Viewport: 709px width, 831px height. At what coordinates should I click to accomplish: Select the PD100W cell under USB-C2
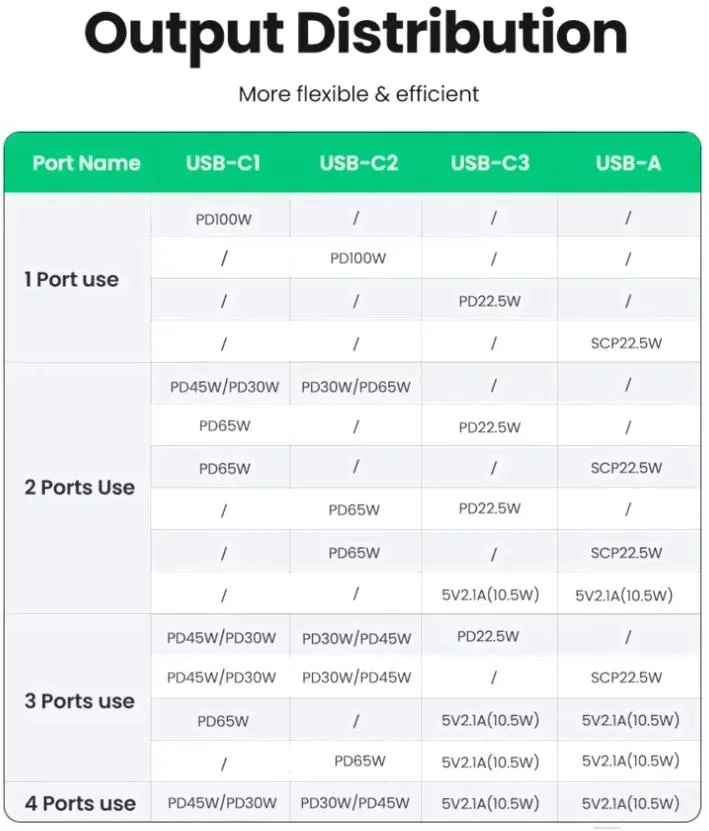pos(357,258)
